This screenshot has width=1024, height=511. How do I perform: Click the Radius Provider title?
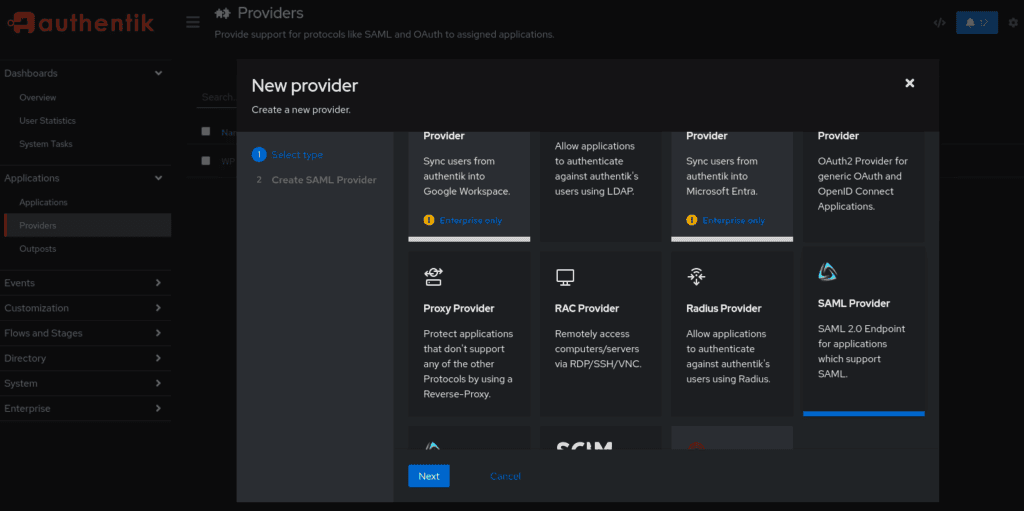[x=724, y=308]
